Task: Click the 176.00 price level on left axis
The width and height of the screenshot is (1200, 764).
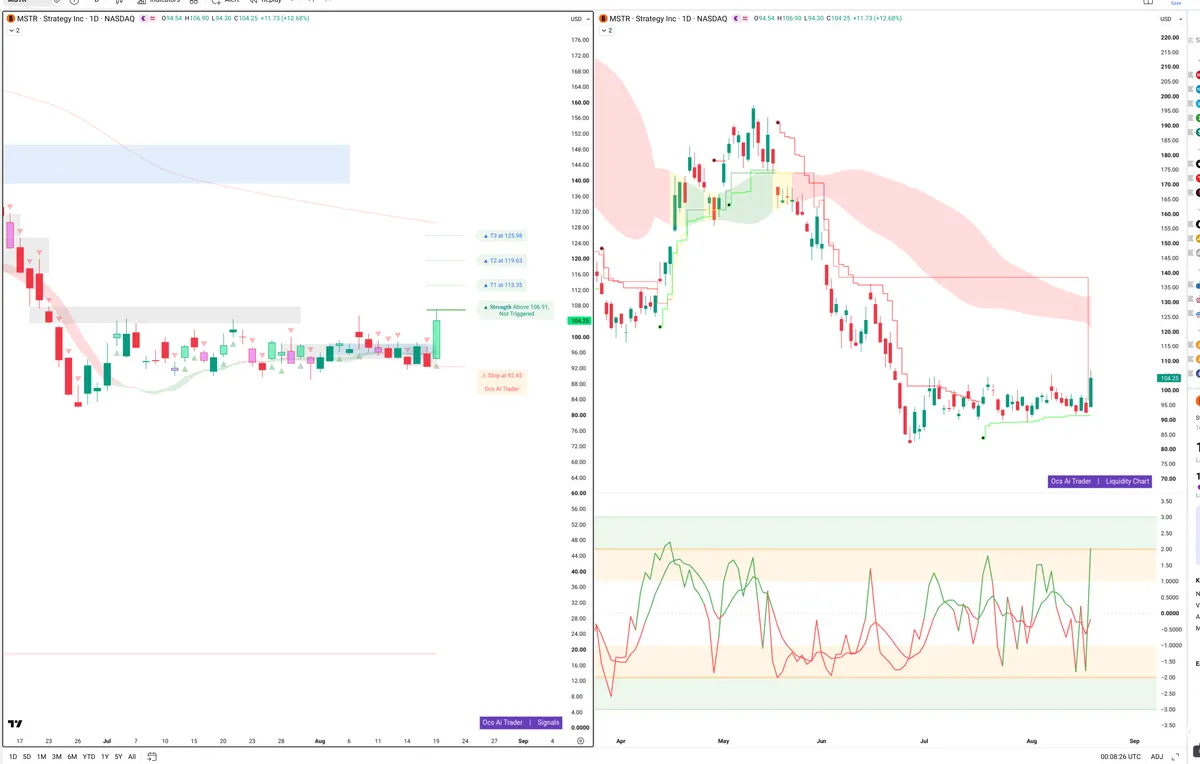Action: tap(579, 40)
